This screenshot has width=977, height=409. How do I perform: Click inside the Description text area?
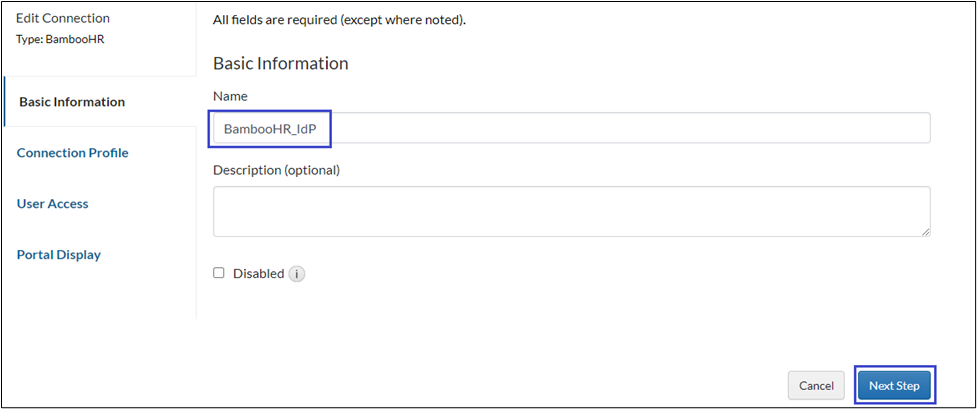(x=571, y=211)
